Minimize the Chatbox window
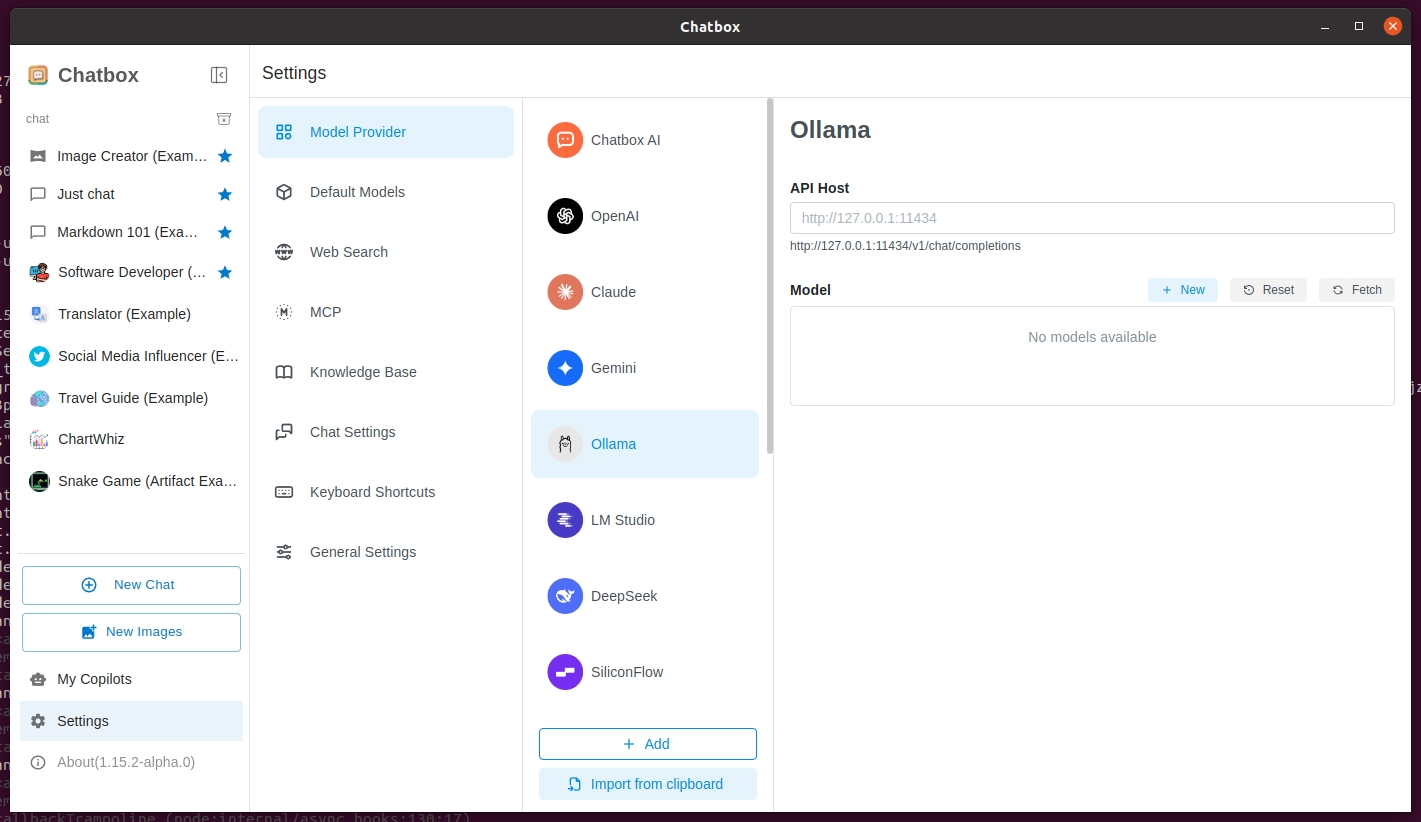The height and width of the screenshot is (822, 1421). click(x=1325, y=26)
